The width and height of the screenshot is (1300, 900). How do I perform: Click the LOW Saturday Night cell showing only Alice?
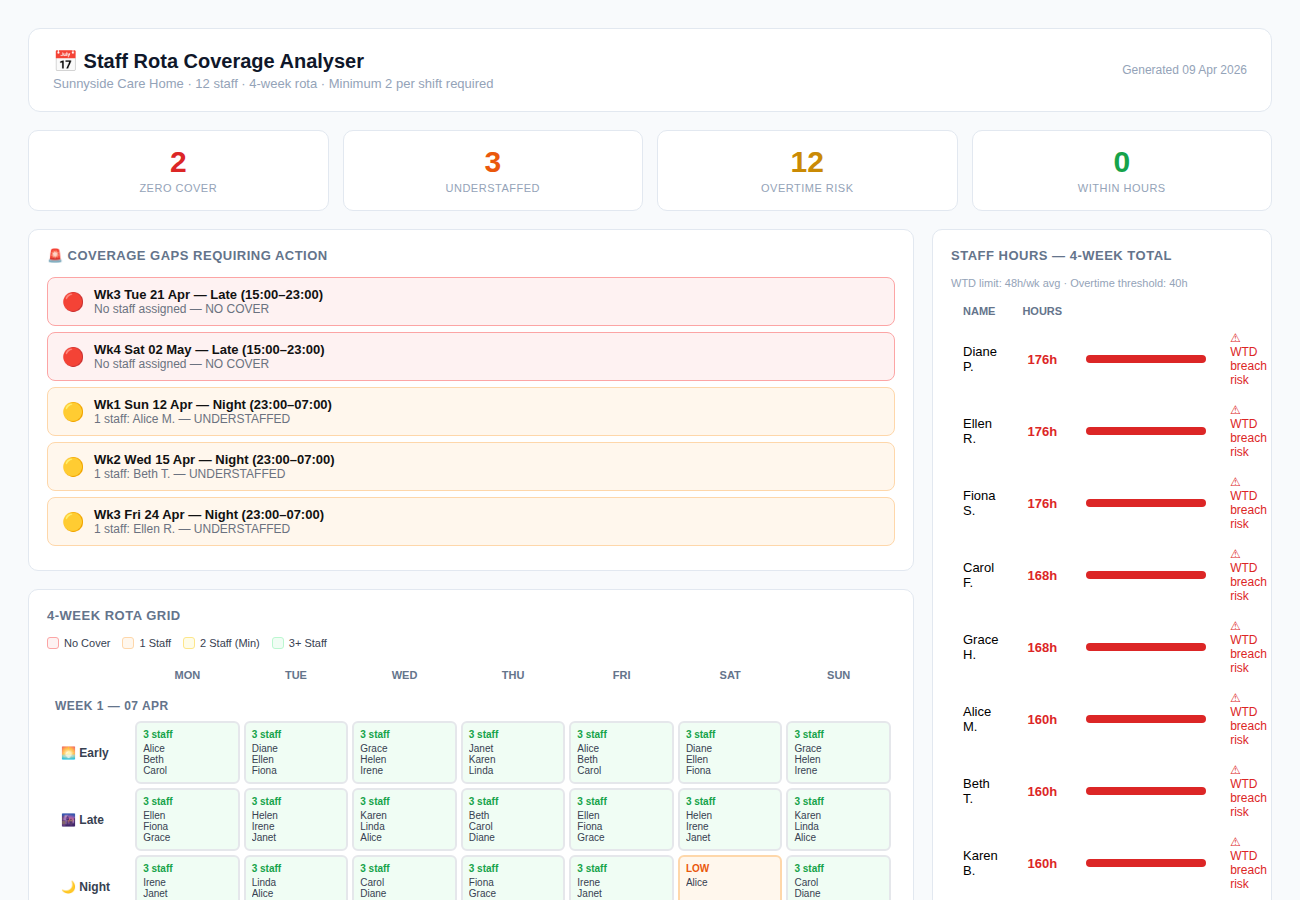point(730,877)
